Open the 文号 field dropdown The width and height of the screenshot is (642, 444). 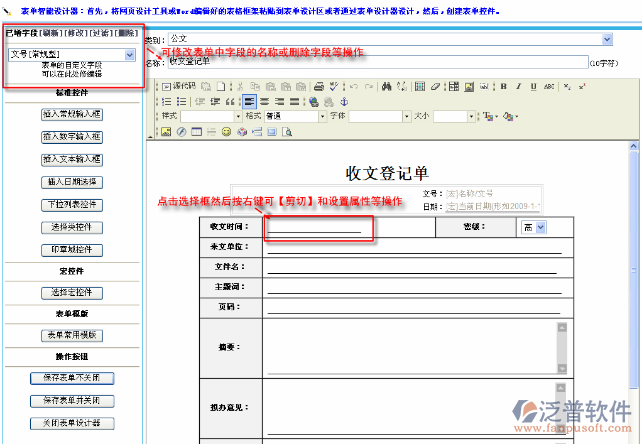(x=130, y=55)
